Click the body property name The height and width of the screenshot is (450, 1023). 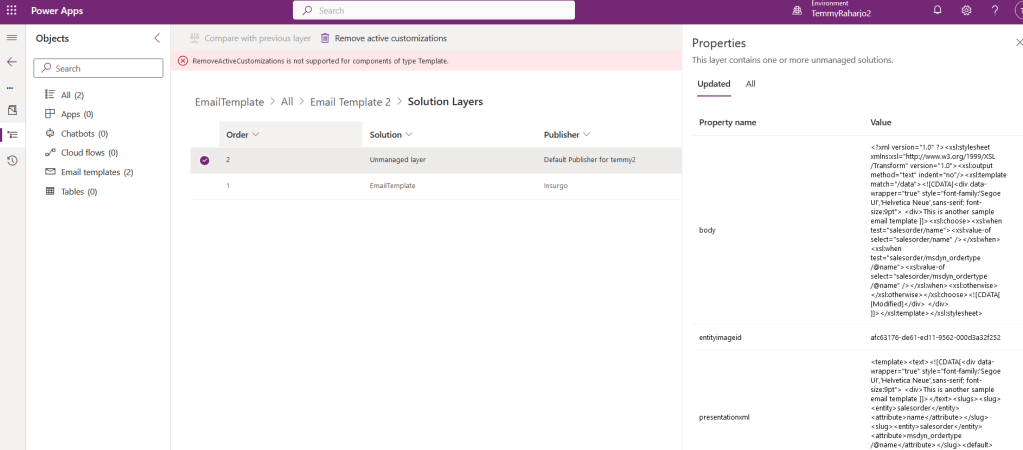tap(707, 230)
